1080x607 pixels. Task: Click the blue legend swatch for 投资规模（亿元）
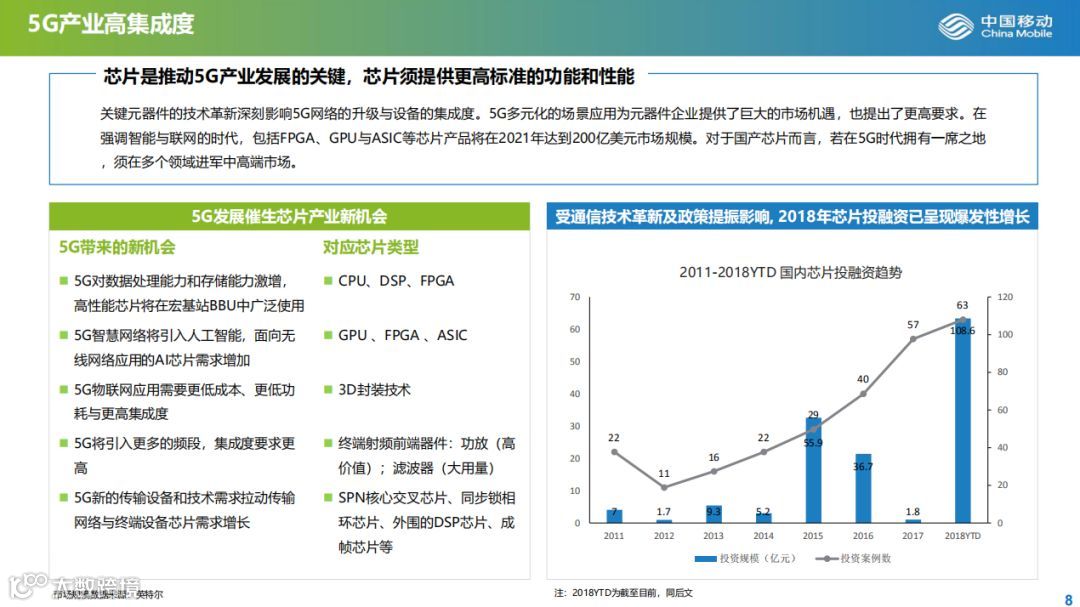pos(705,559)
